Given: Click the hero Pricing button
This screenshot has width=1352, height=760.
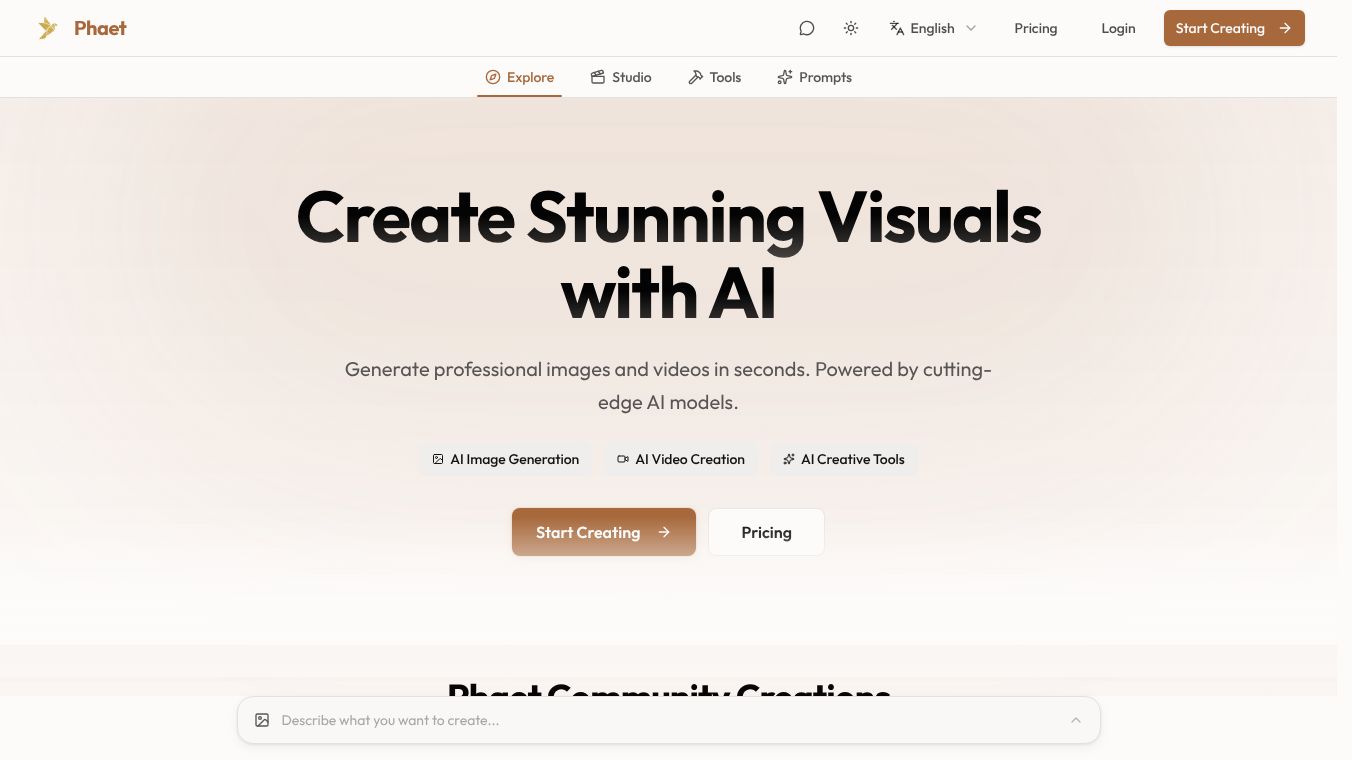Looking at the screenshot, I should (767, 532).
